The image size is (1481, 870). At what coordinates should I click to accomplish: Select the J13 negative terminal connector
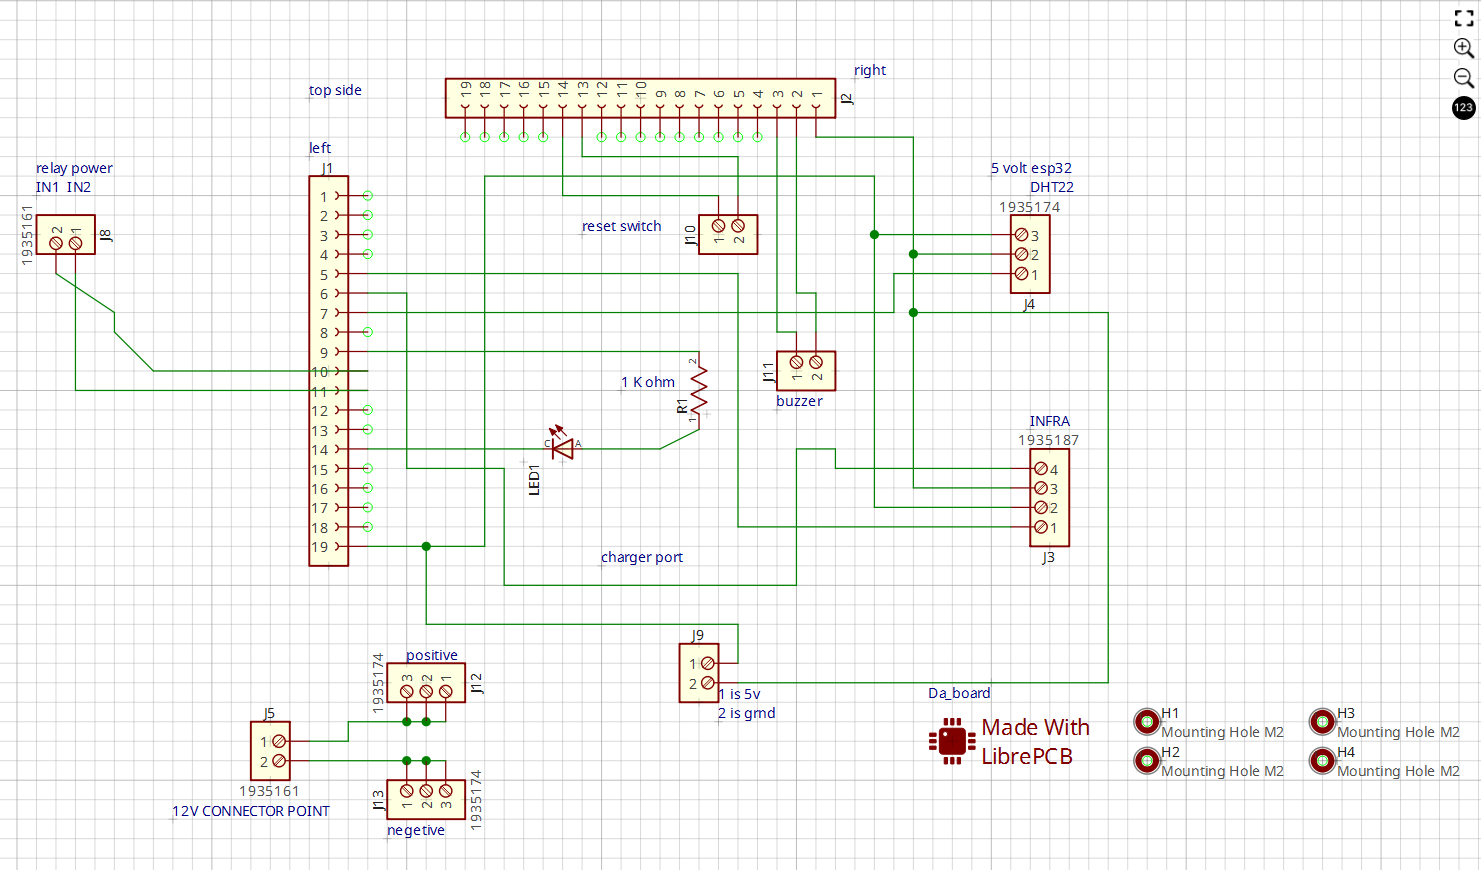click(x=426, y=800)
